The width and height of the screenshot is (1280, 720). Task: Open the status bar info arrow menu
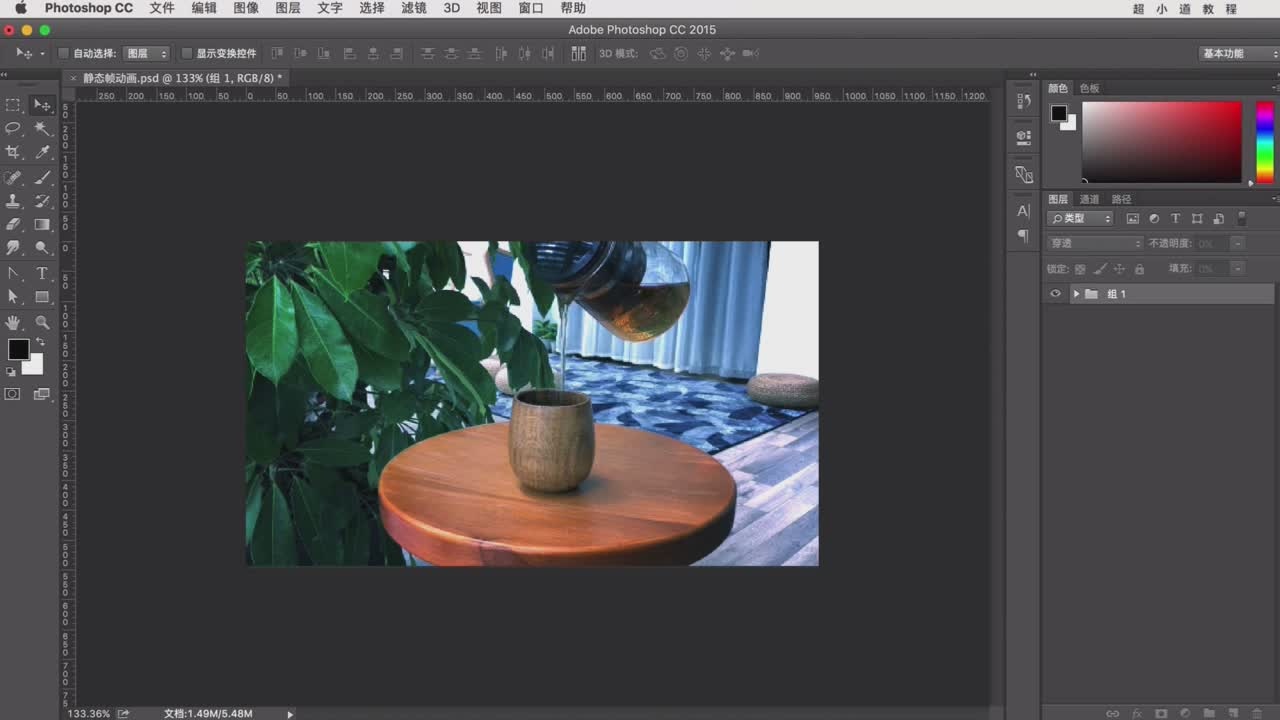tap(290, 714)
